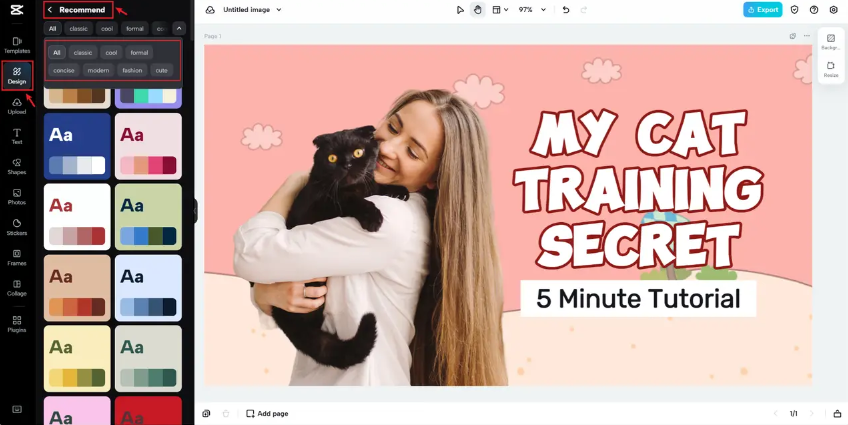Filter themes by the fashion style

point(132,70)
